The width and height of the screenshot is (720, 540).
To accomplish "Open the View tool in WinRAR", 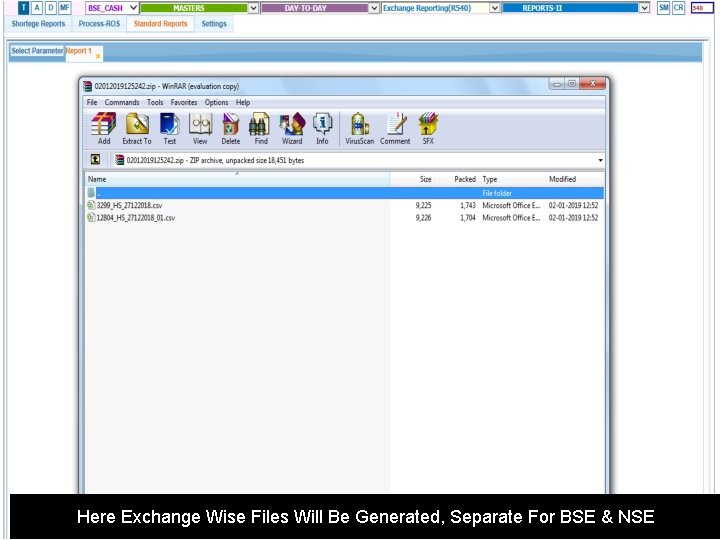I will coord(200,129).
